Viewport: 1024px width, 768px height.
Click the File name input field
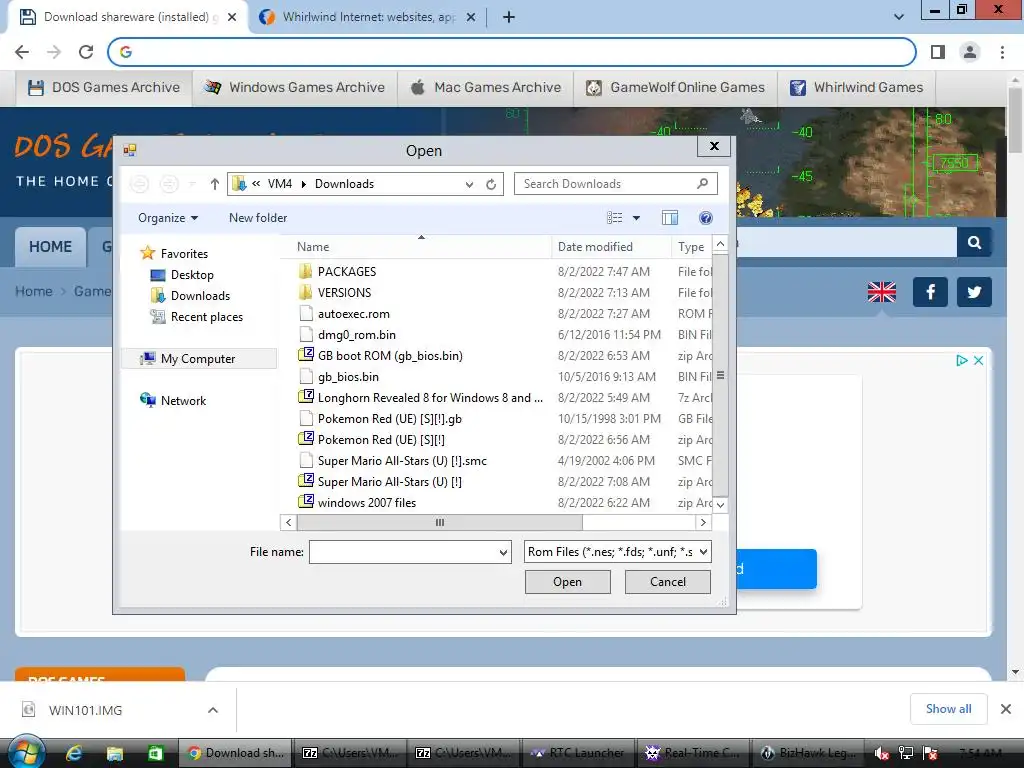pos(404,552)
